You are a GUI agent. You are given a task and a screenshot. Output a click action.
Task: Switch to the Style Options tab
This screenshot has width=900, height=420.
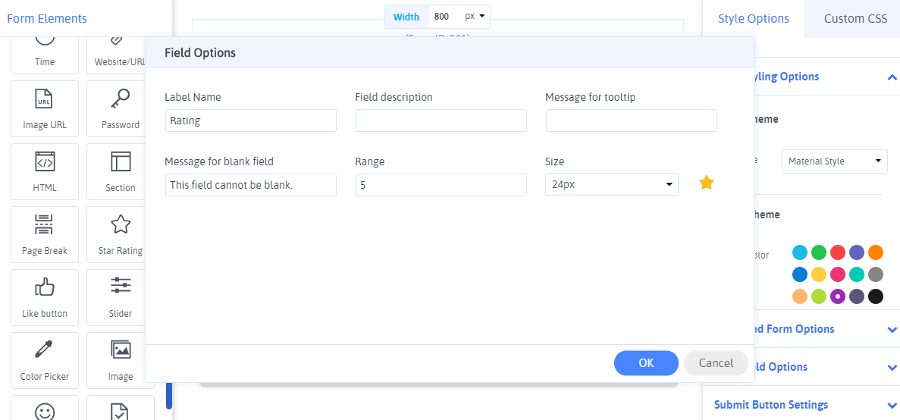point(753,18)
